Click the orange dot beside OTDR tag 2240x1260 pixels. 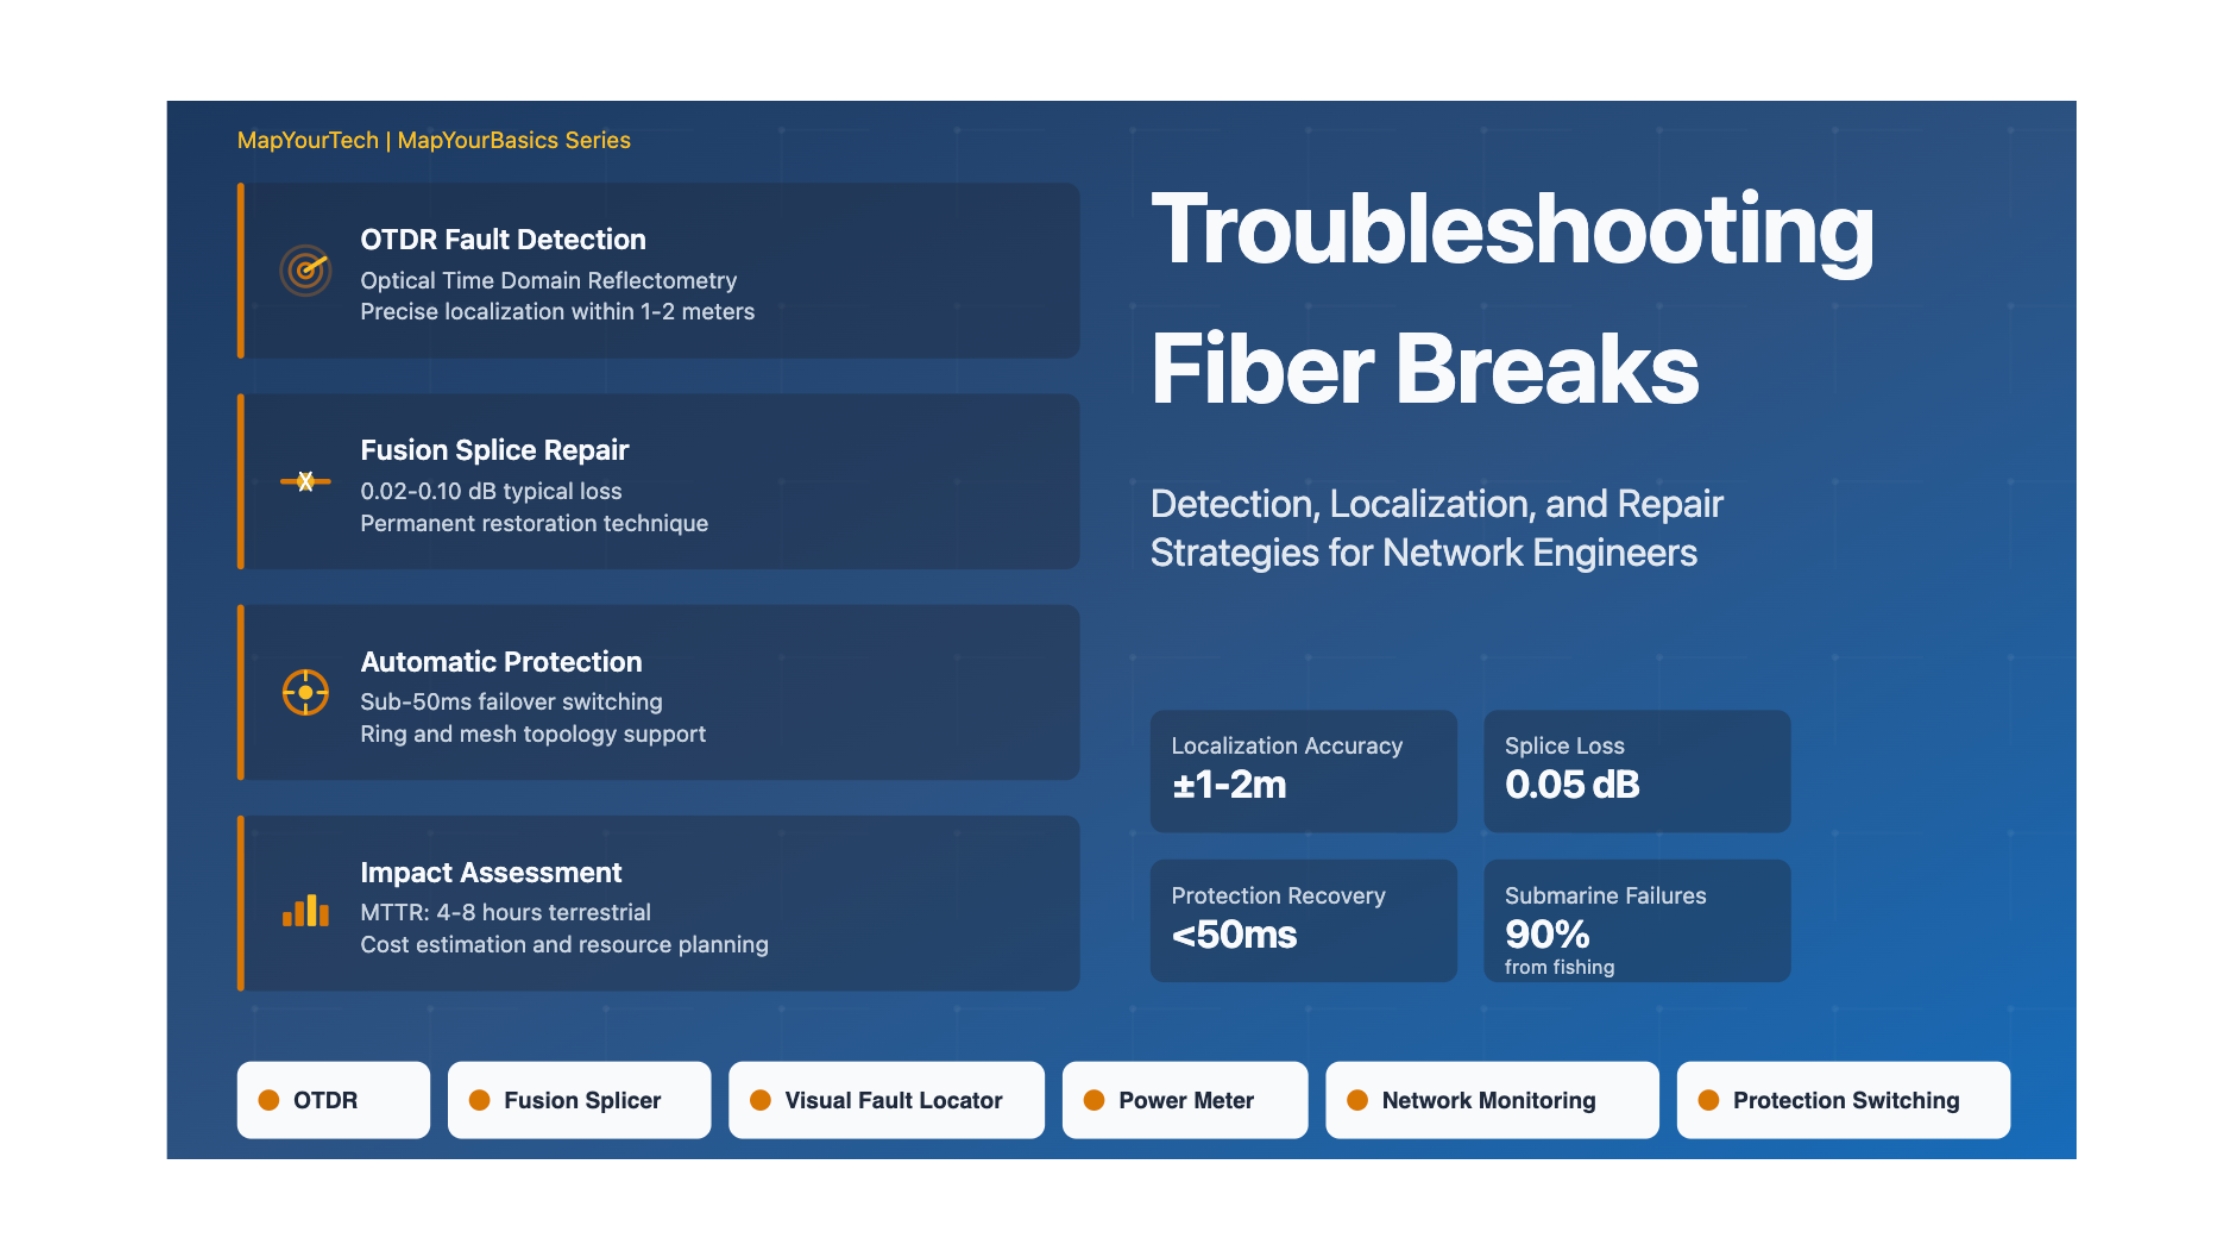tap(269, 1100)
